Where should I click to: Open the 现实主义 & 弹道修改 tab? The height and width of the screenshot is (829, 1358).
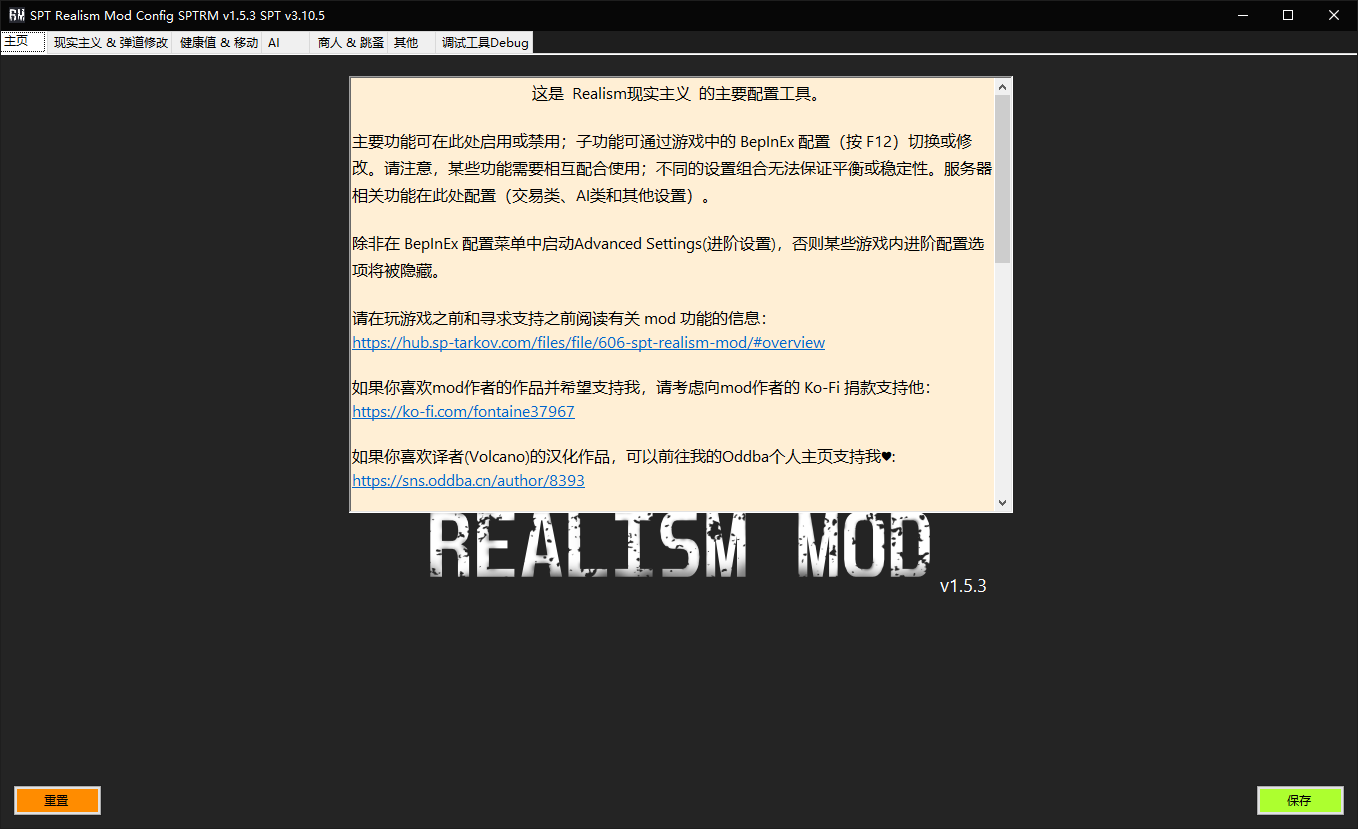coord(111,43)
